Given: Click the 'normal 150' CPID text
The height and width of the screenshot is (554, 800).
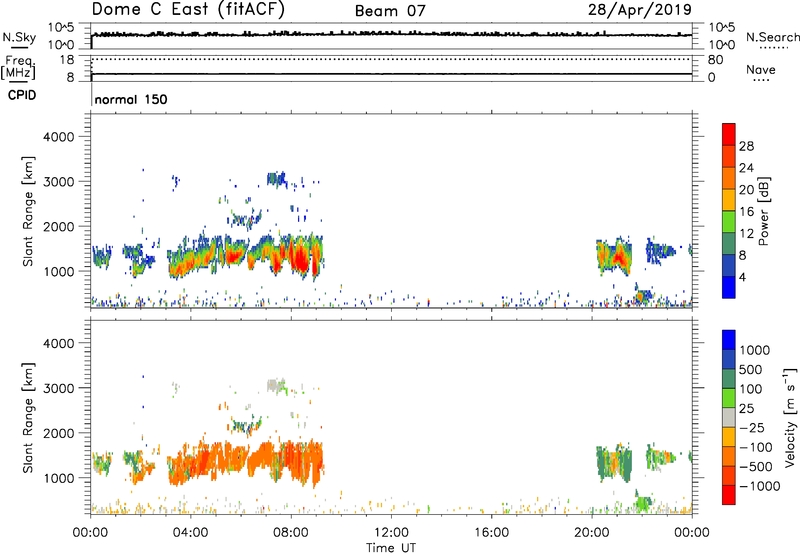Looking at the screenshot, I should (131, 99).
